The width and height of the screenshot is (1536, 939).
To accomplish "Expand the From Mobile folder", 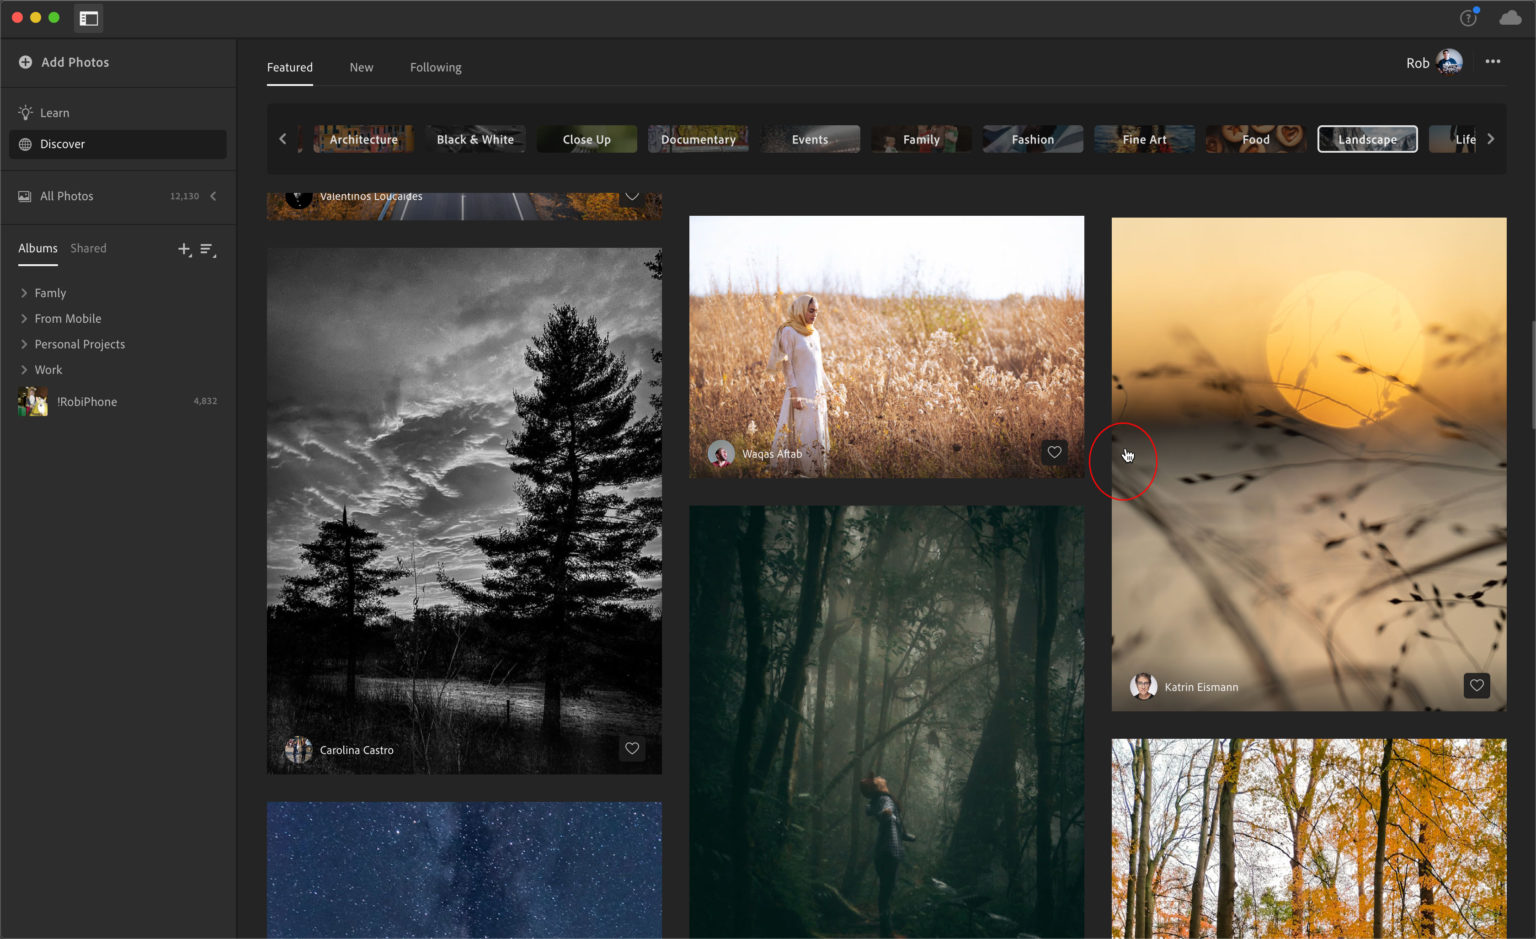I will (x=24, y=318).
